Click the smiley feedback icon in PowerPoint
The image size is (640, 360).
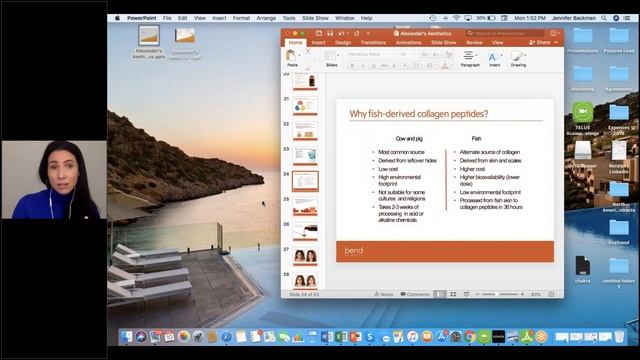553,33
